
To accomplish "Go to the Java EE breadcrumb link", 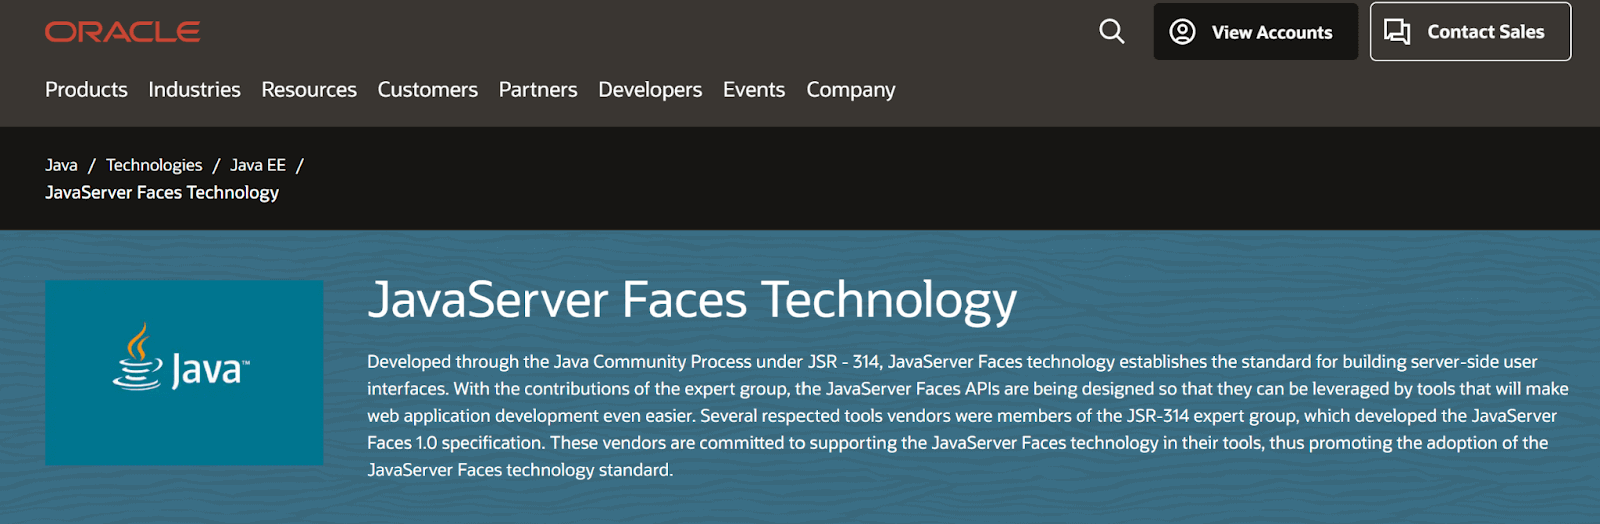I will pyautogui.click(x=258, y=165).
